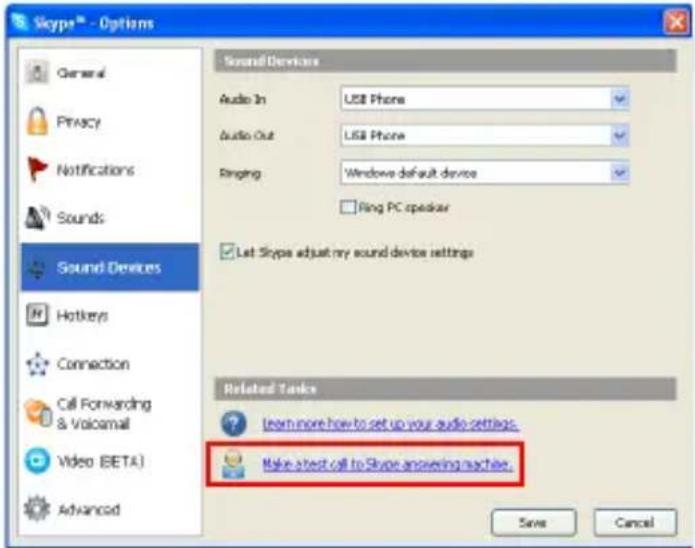
Task: Expand the Audio Out dropdown arrow
Action: coord(620,136)
